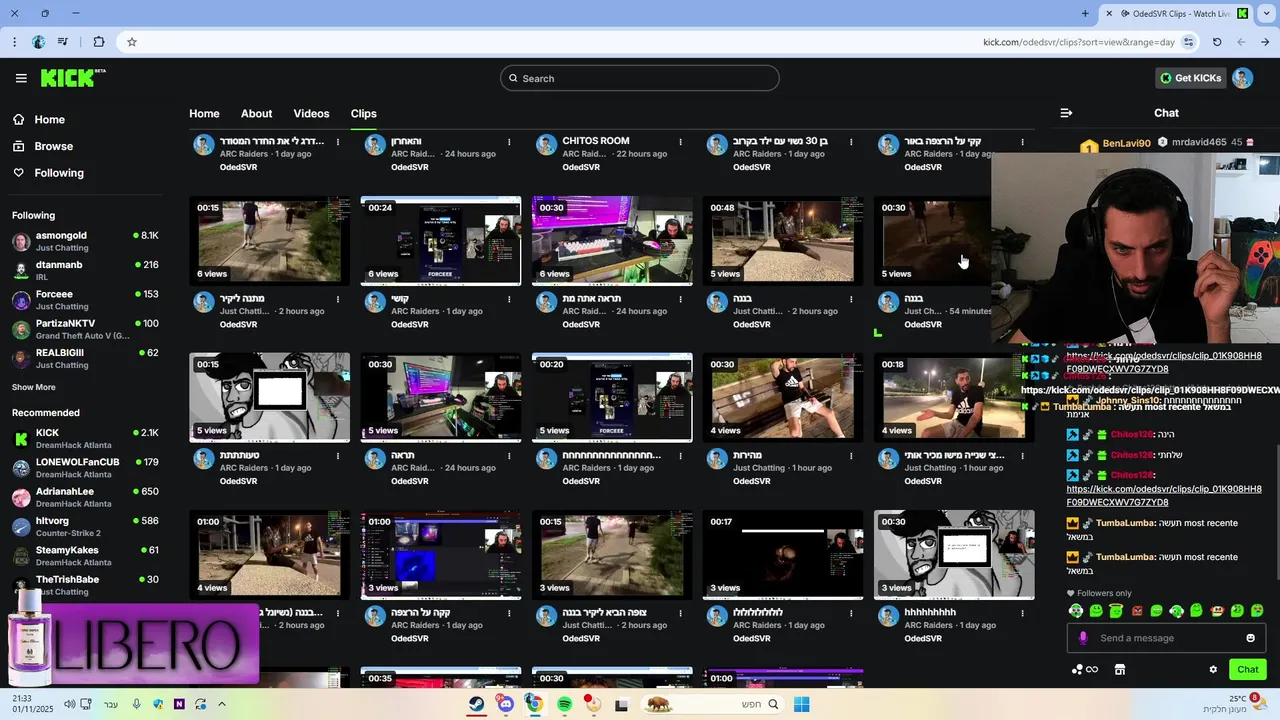This screenshot has width=1280, height=720.
Task: Open dtanmanb channel in Following list
Action: [x=85, y=270]
